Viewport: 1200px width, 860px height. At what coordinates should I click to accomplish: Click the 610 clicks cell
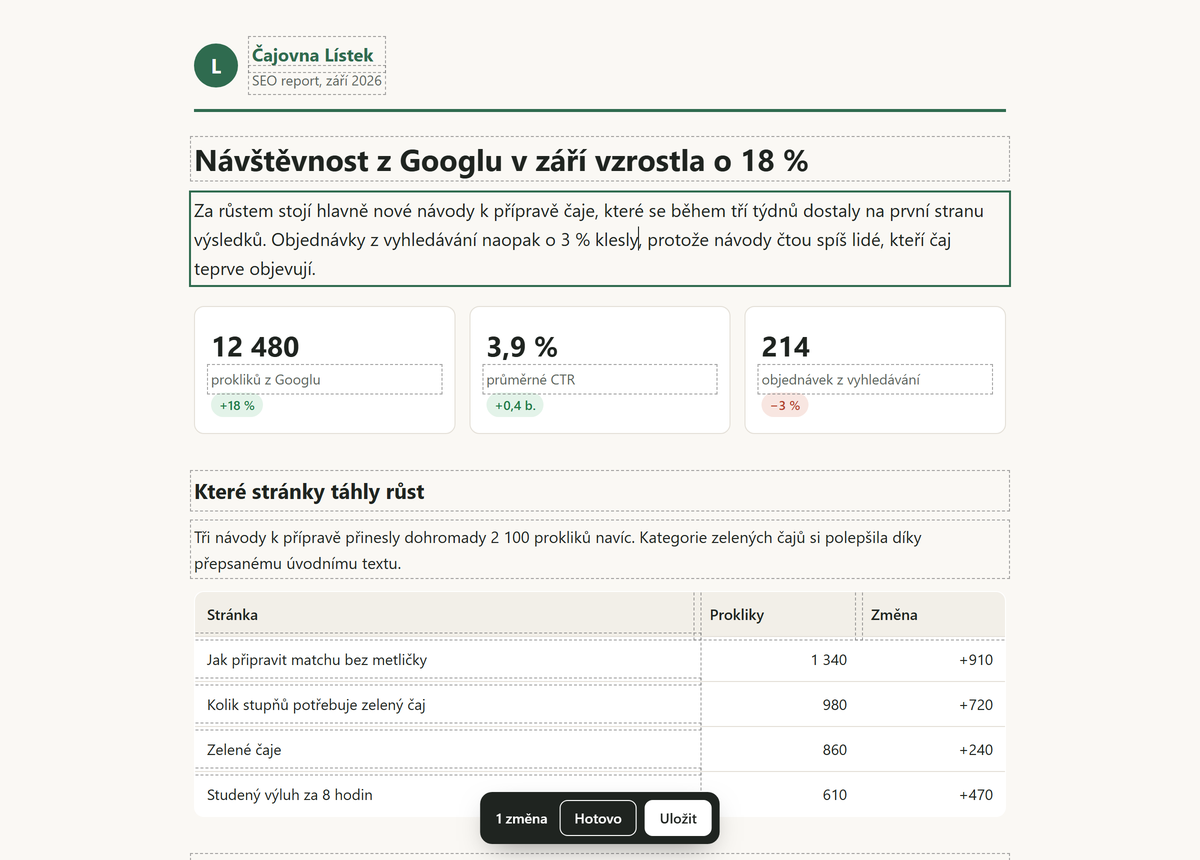777,795
